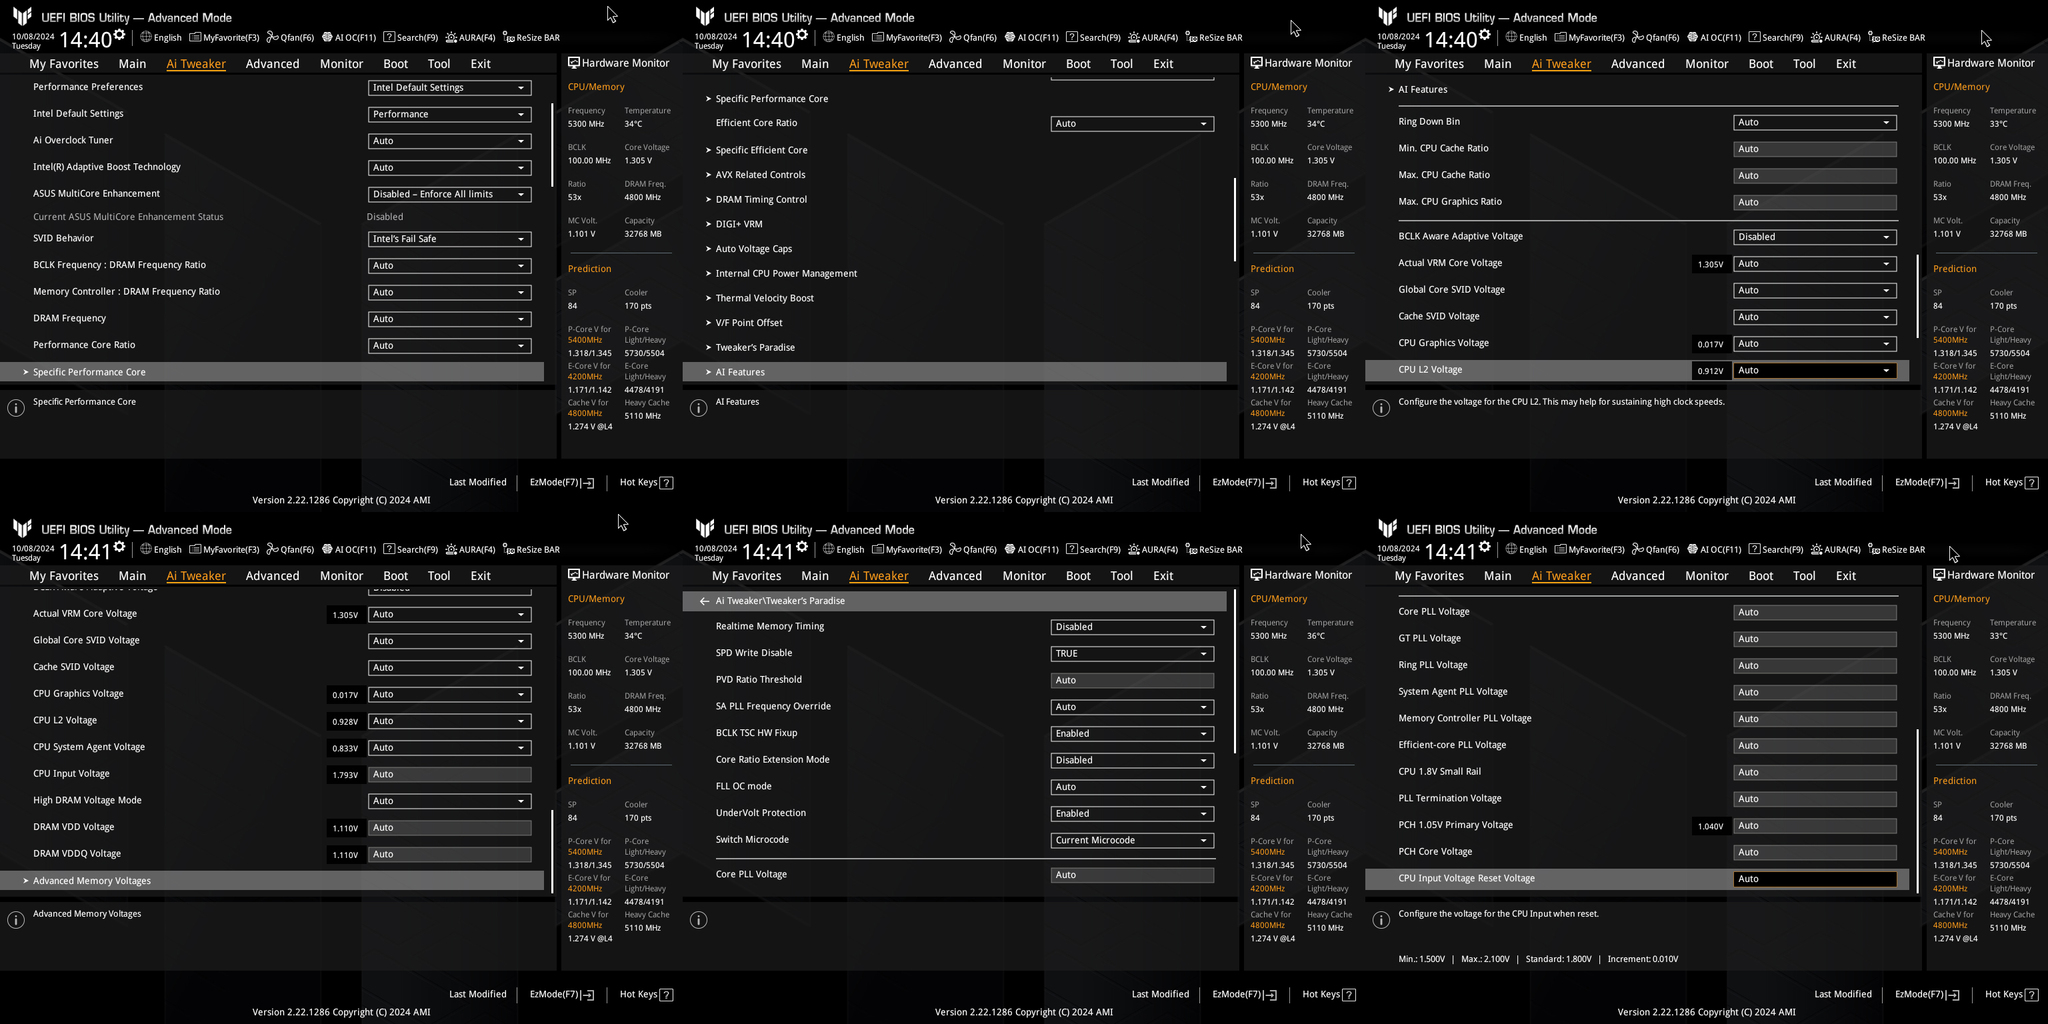The image size is (2048, 1024).
Task: Open Qfan(F6) on the GT PLL Voltage screen
Action: click(x=1655, y=550)
